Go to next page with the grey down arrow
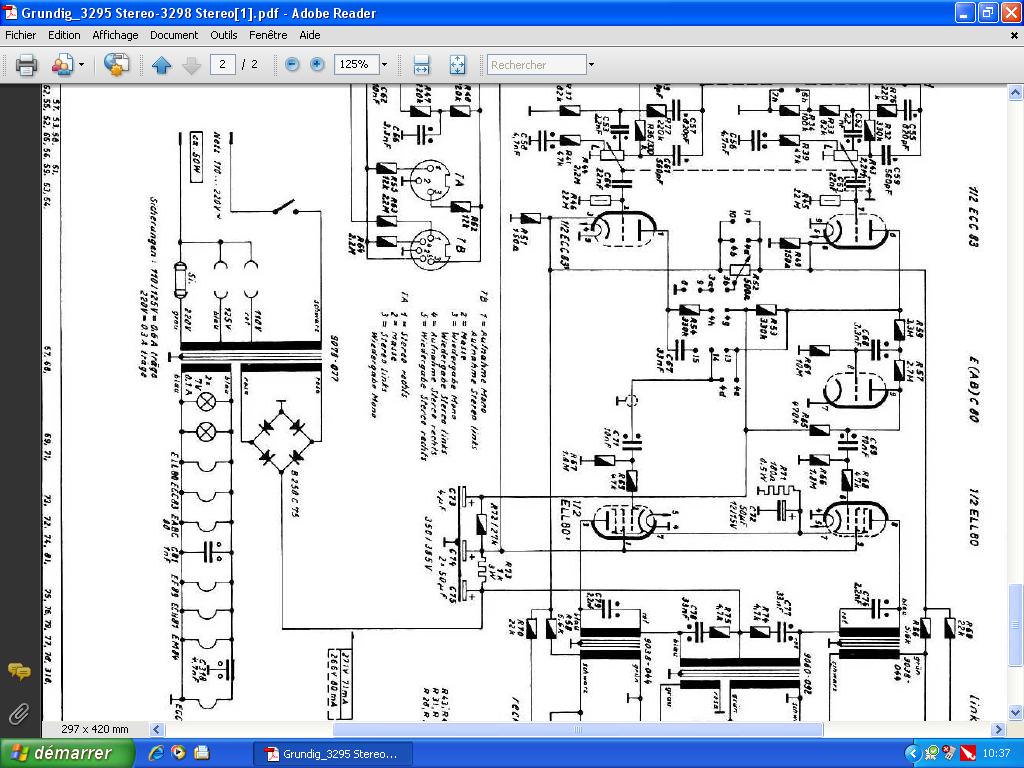The height and width of the screenshot is (768, 1024). (191, 65)
